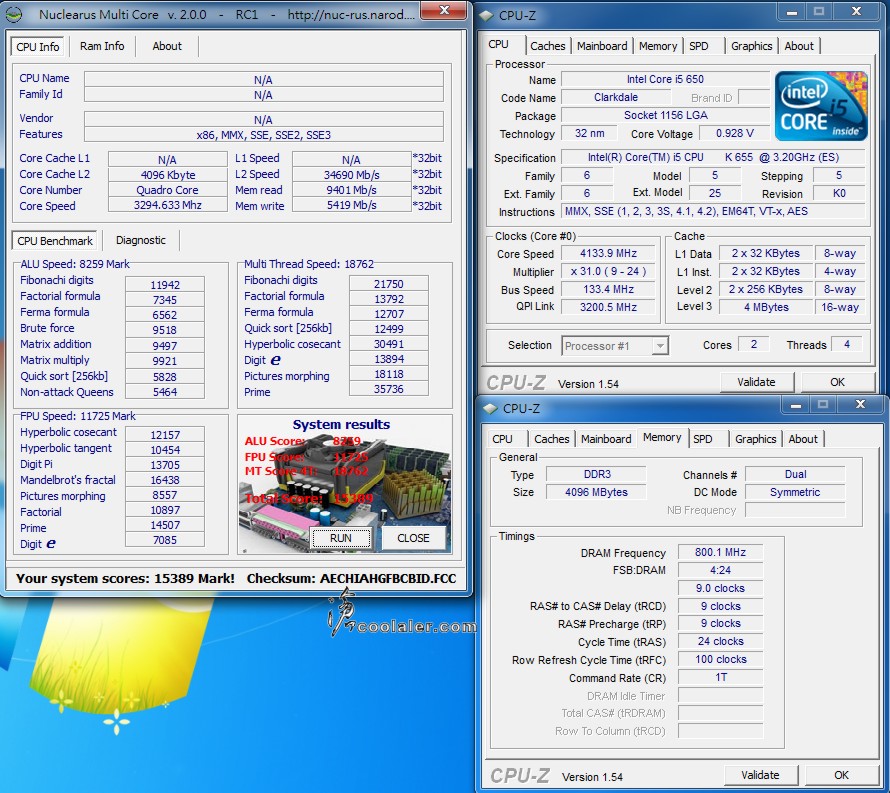The height and width of the screenshot is (793, 890).
Task: Click the Level 3 cache value '4 MBytes'
Action: point(766,307)
